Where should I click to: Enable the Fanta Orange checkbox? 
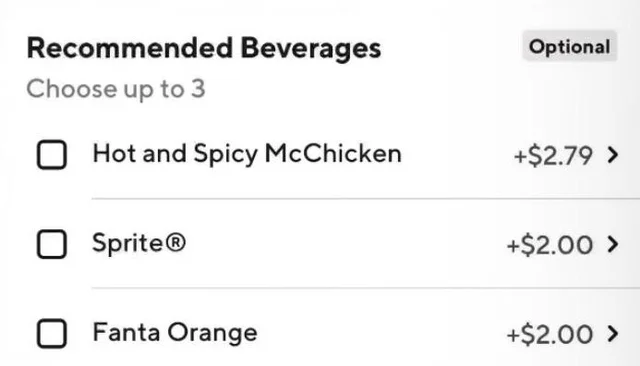pyautogui.click(x=52, y=333)
